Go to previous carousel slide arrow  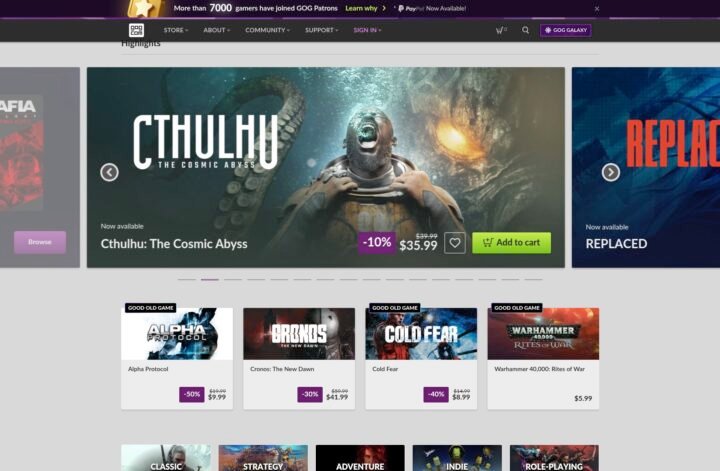[x=110, y=172]
